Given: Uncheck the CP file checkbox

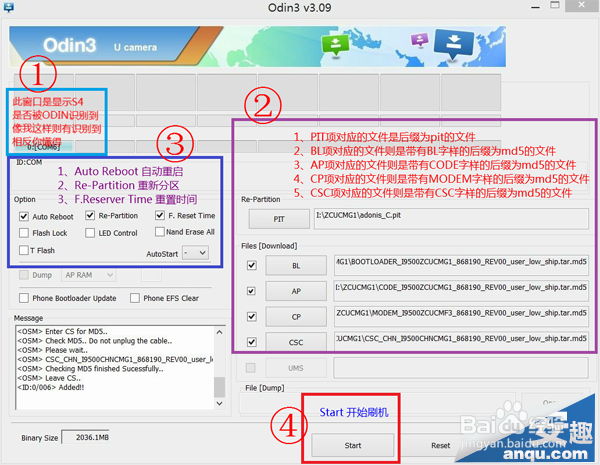Looking at the screenshot, I should point(251,317).
